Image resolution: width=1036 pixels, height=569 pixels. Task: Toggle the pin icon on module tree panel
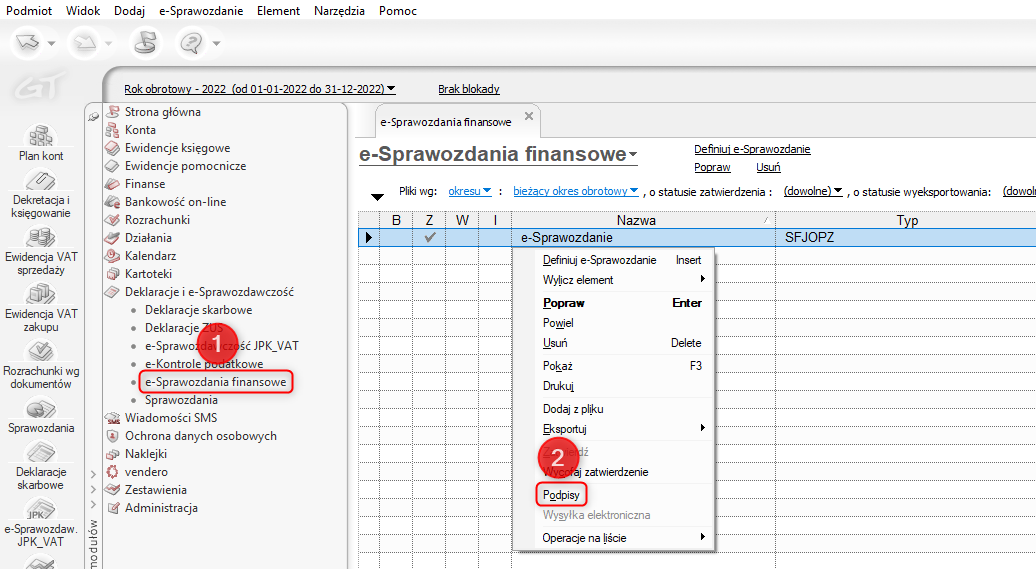coord(94,116)
